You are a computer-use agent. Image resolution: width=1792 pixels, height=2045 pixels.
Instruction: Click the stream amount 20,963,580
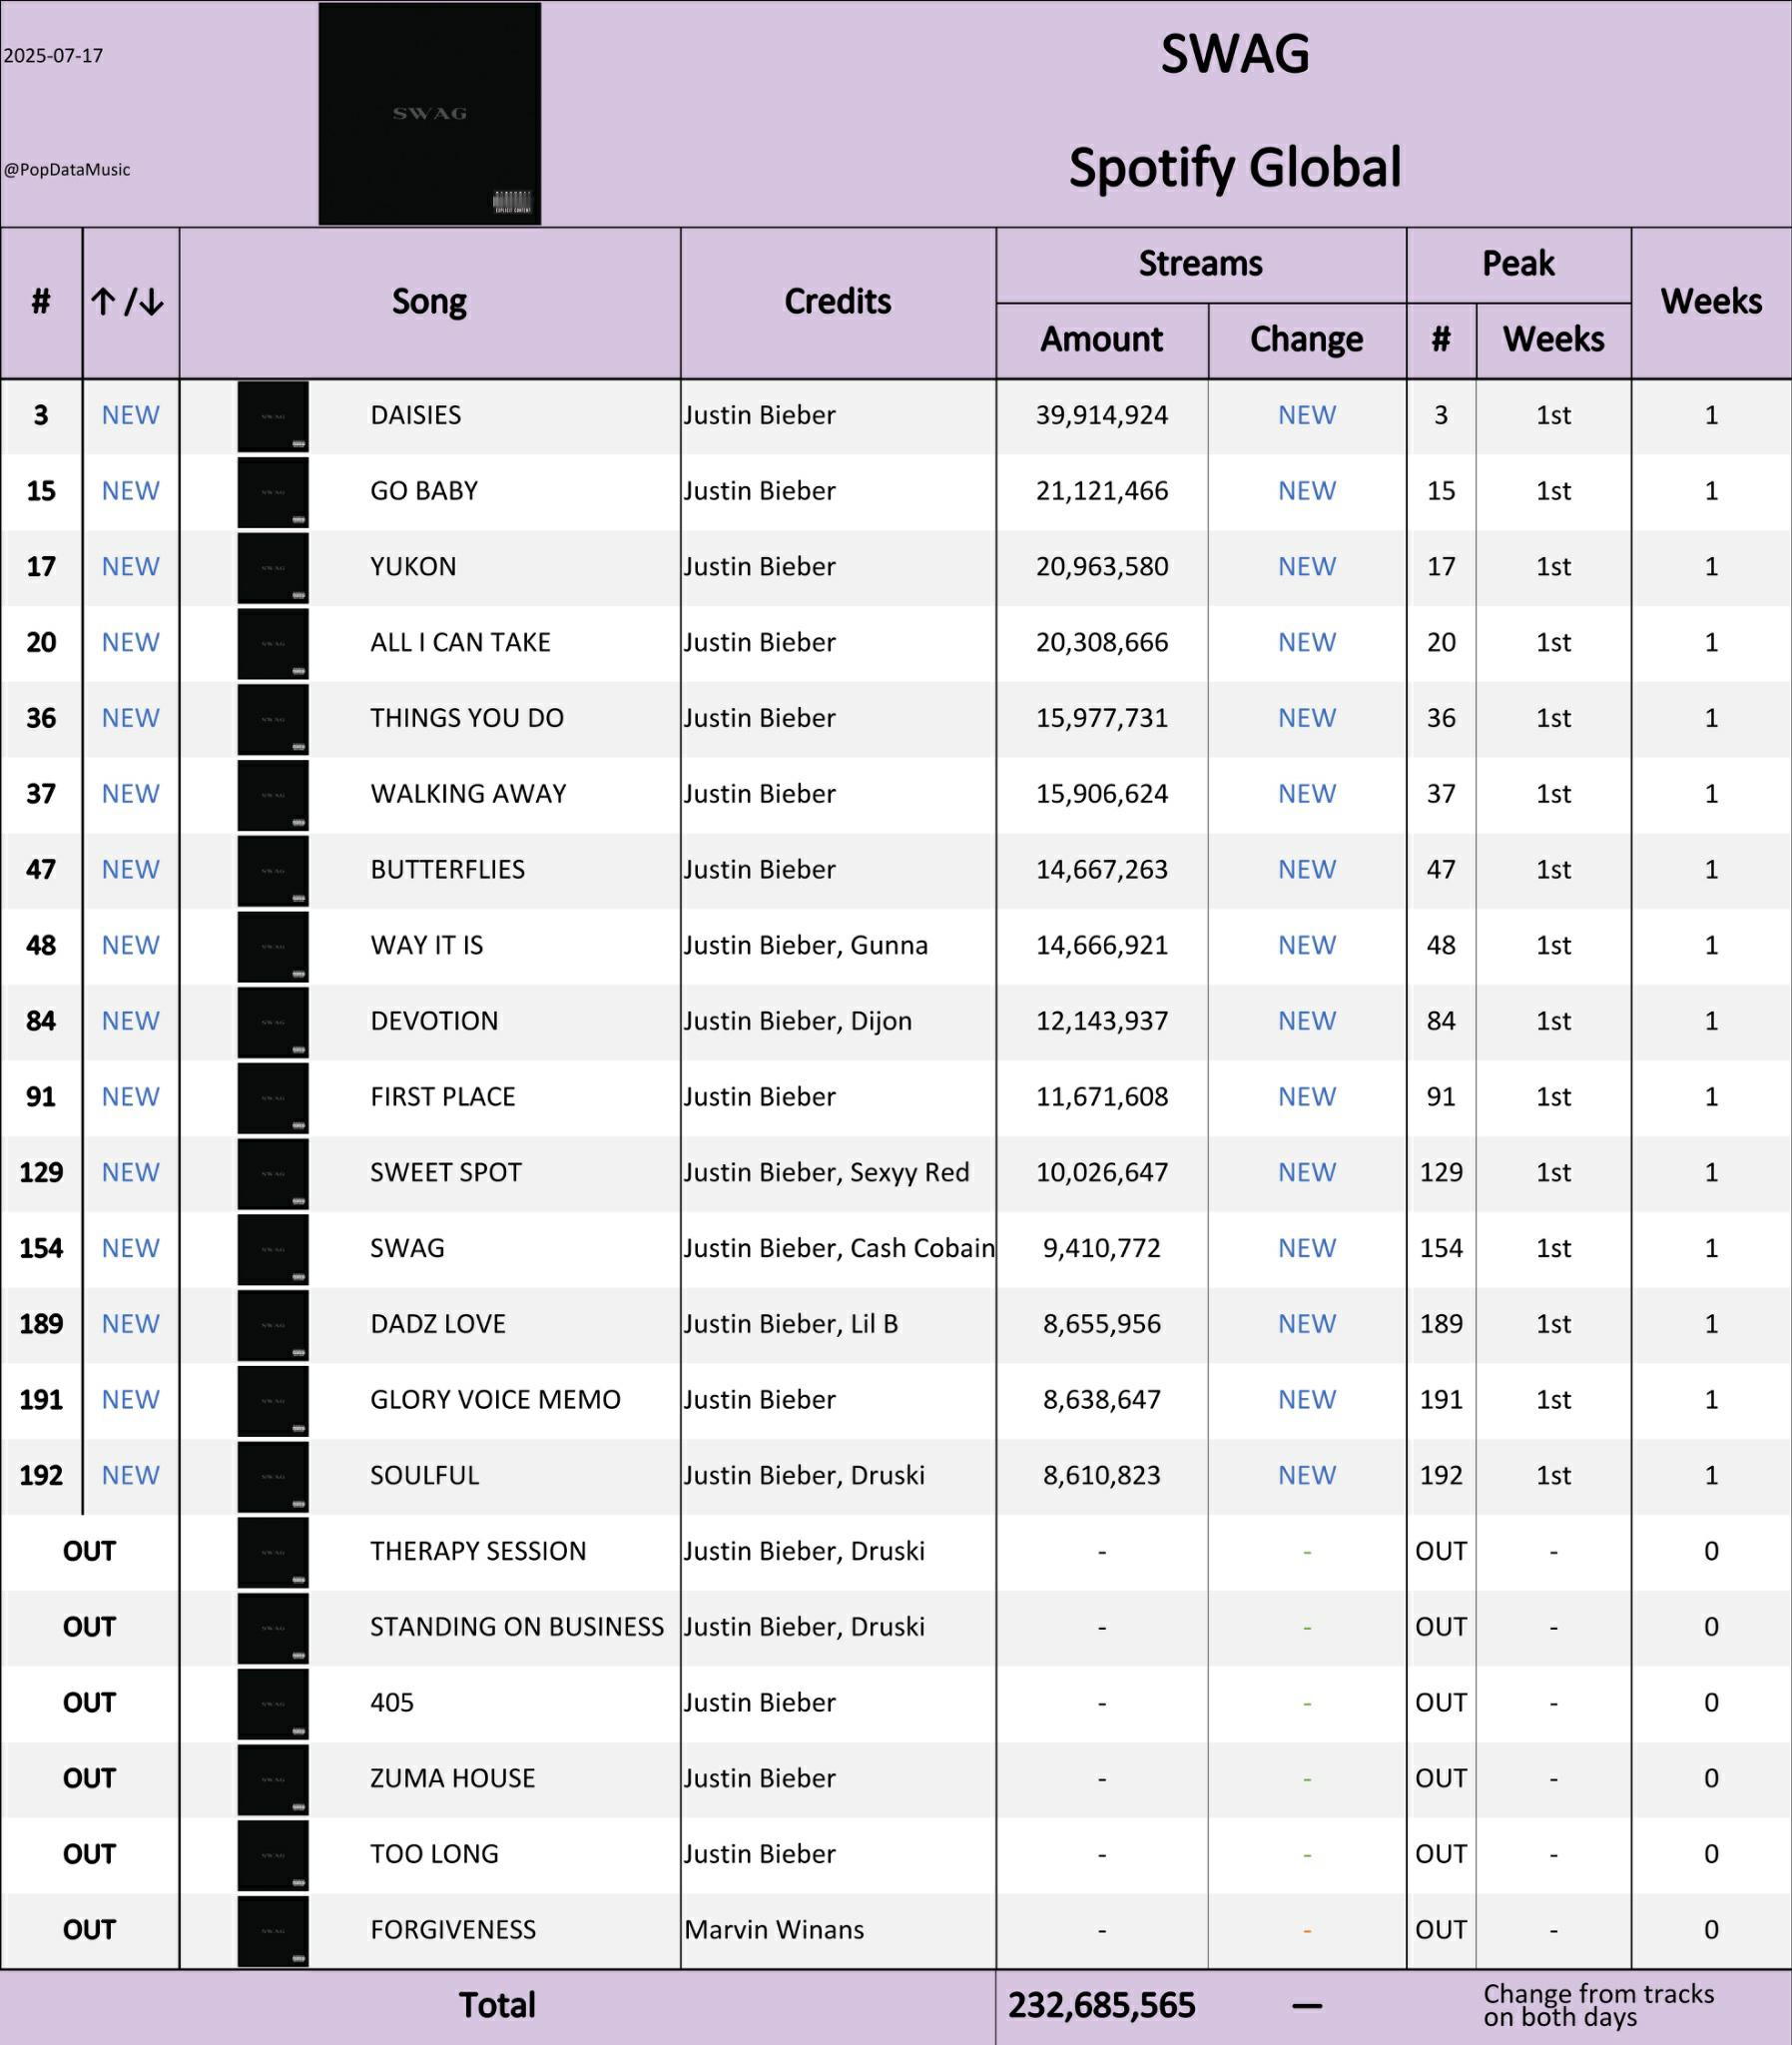1102,567
